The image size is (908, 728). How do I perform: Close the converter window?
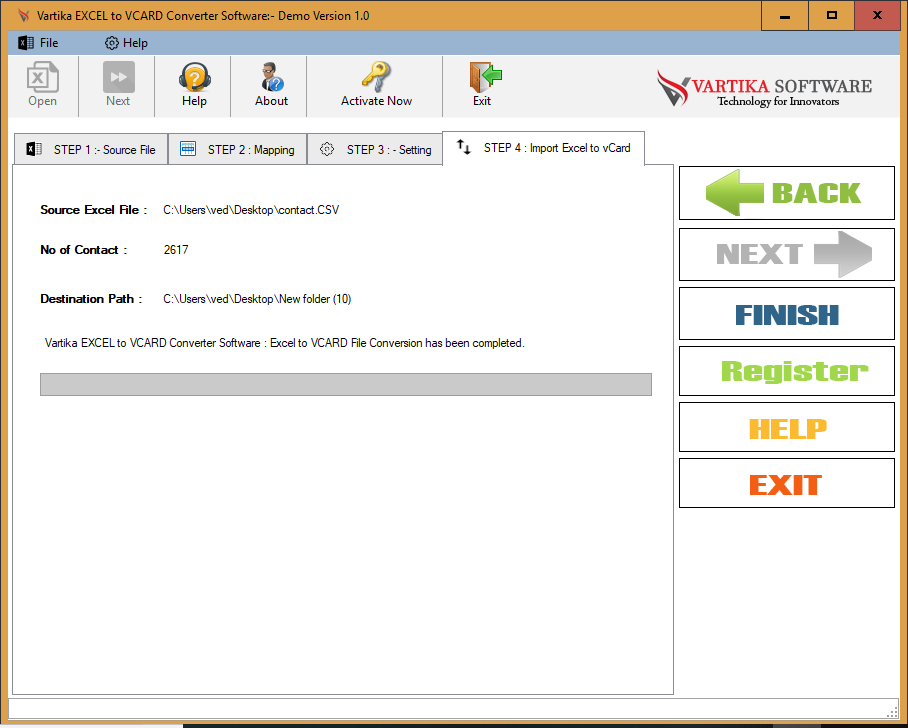(877, 16)
